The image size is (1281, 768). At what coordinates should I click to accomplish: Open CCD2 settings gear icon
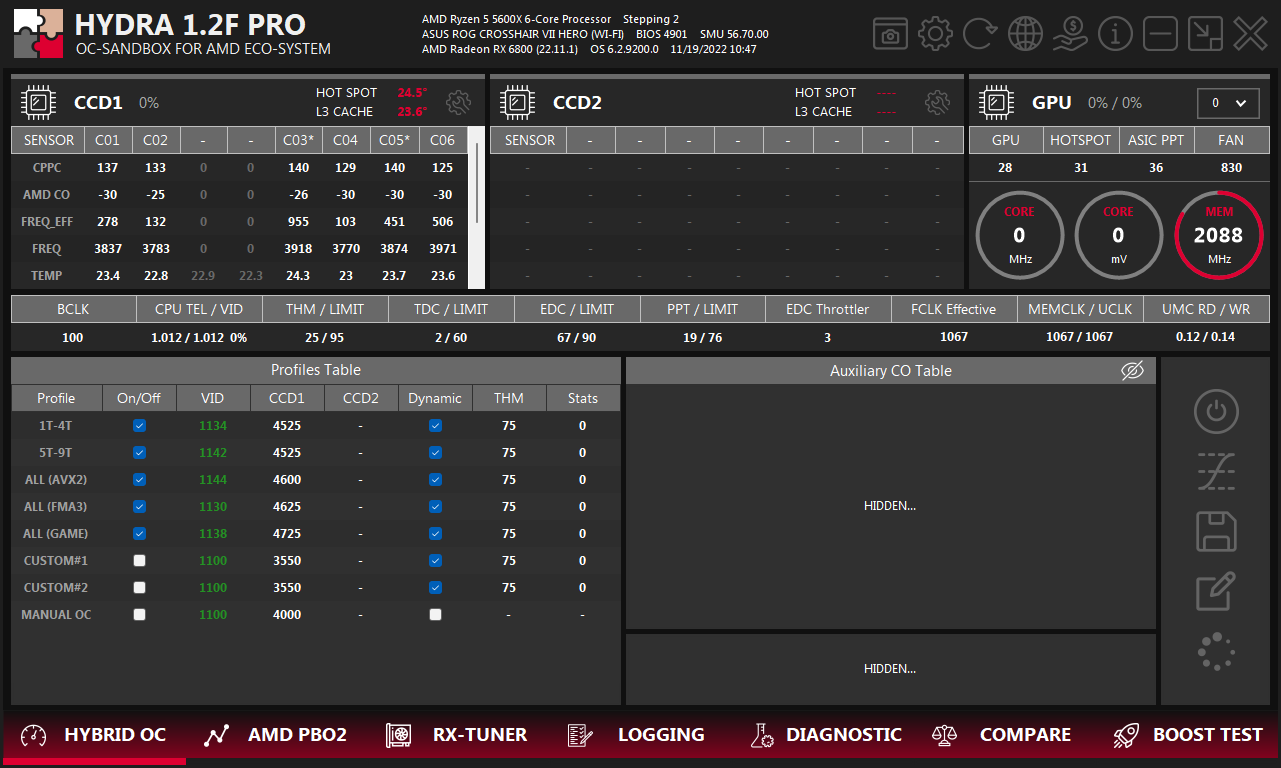click(937, 102)
